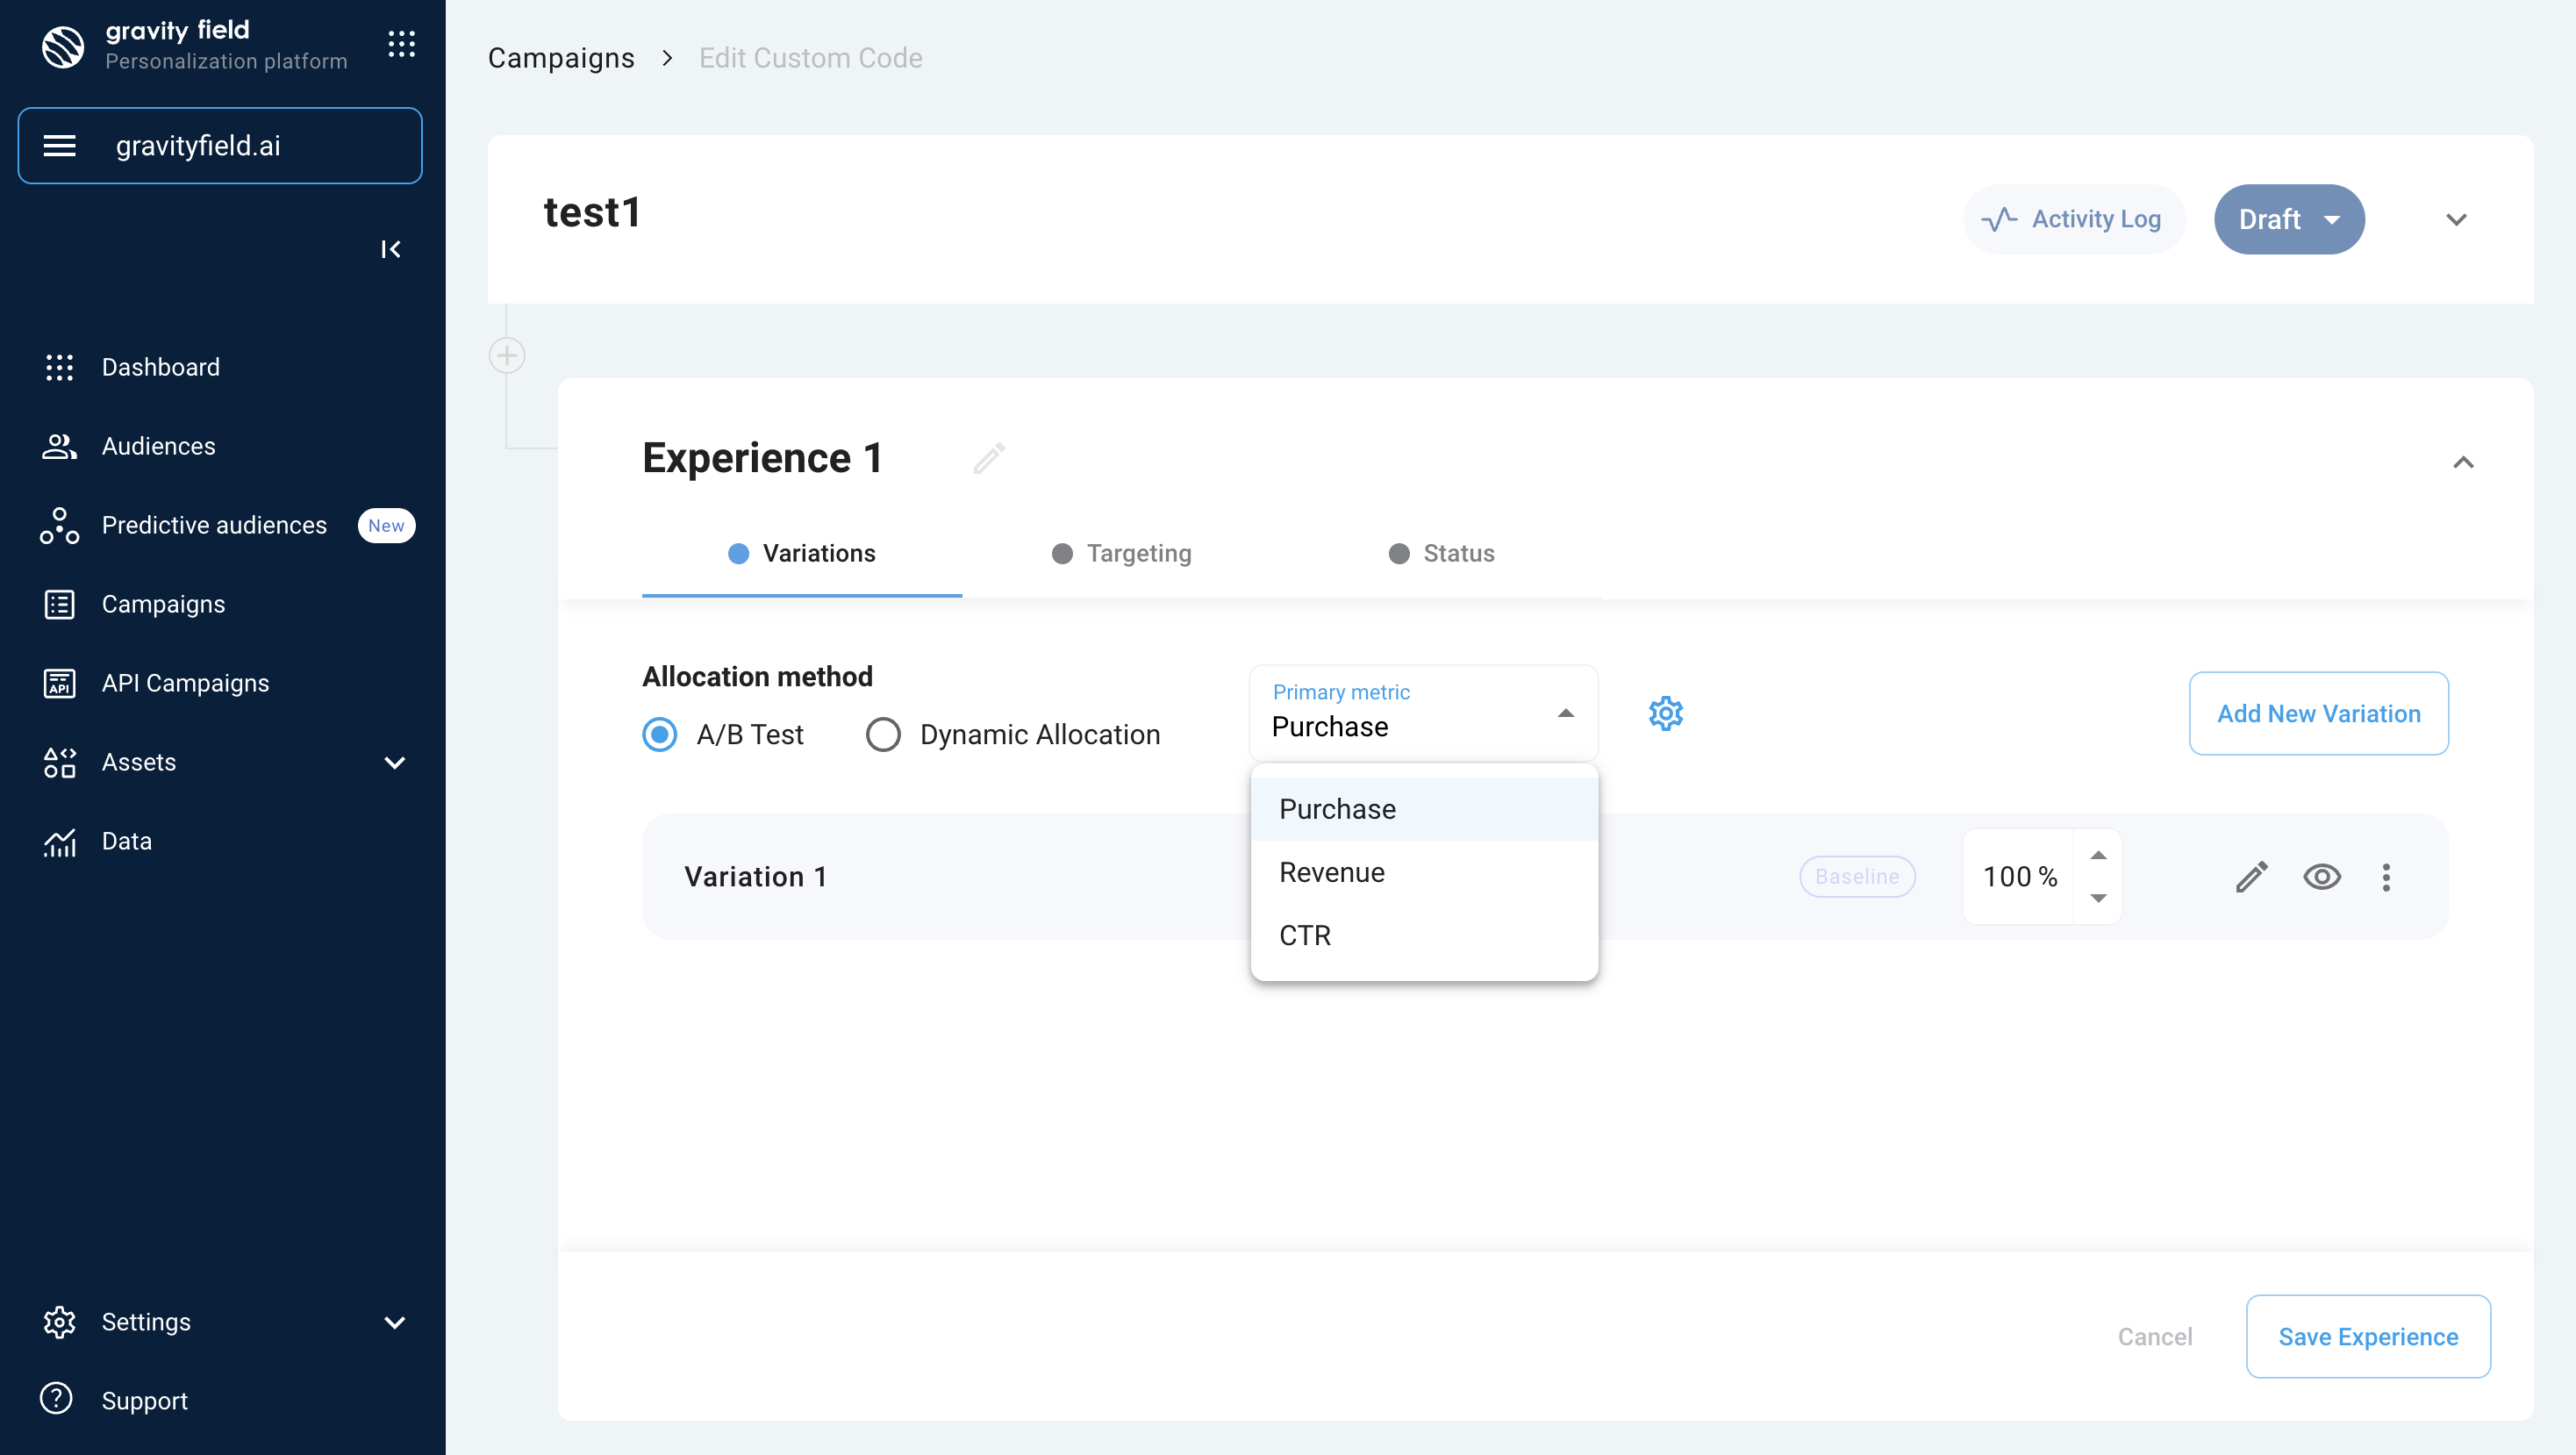Open the Activity Log
Image resolution: width=2576 pixels, height=1455 pixels.
point(2073,219)
